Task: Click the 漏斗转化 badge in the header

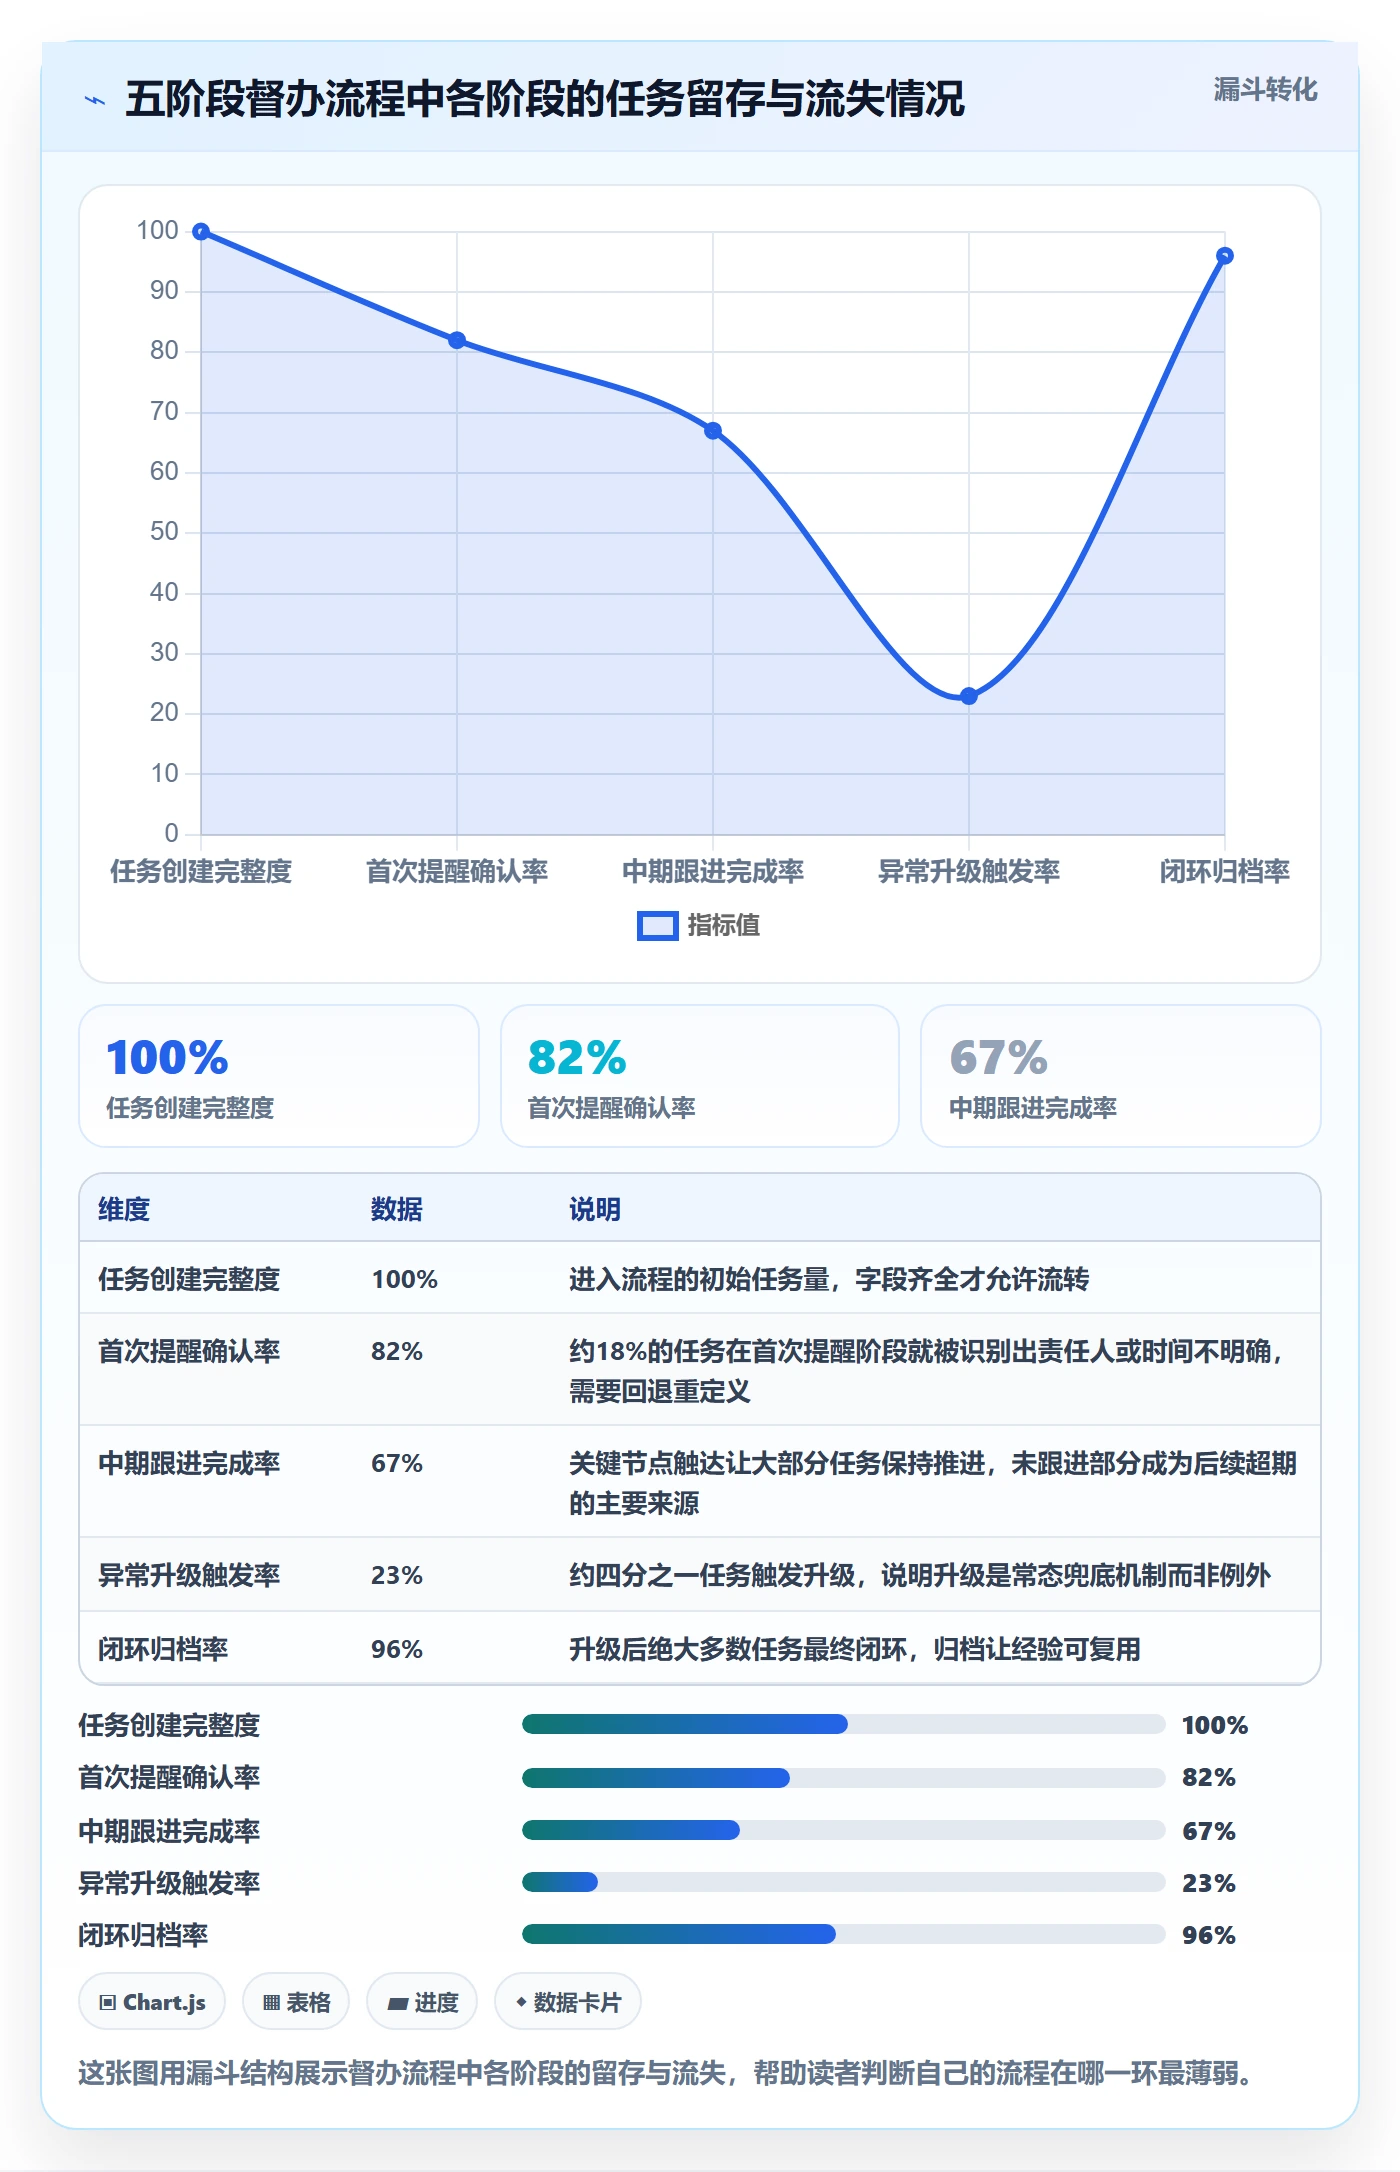Action: coord(1265,90)
